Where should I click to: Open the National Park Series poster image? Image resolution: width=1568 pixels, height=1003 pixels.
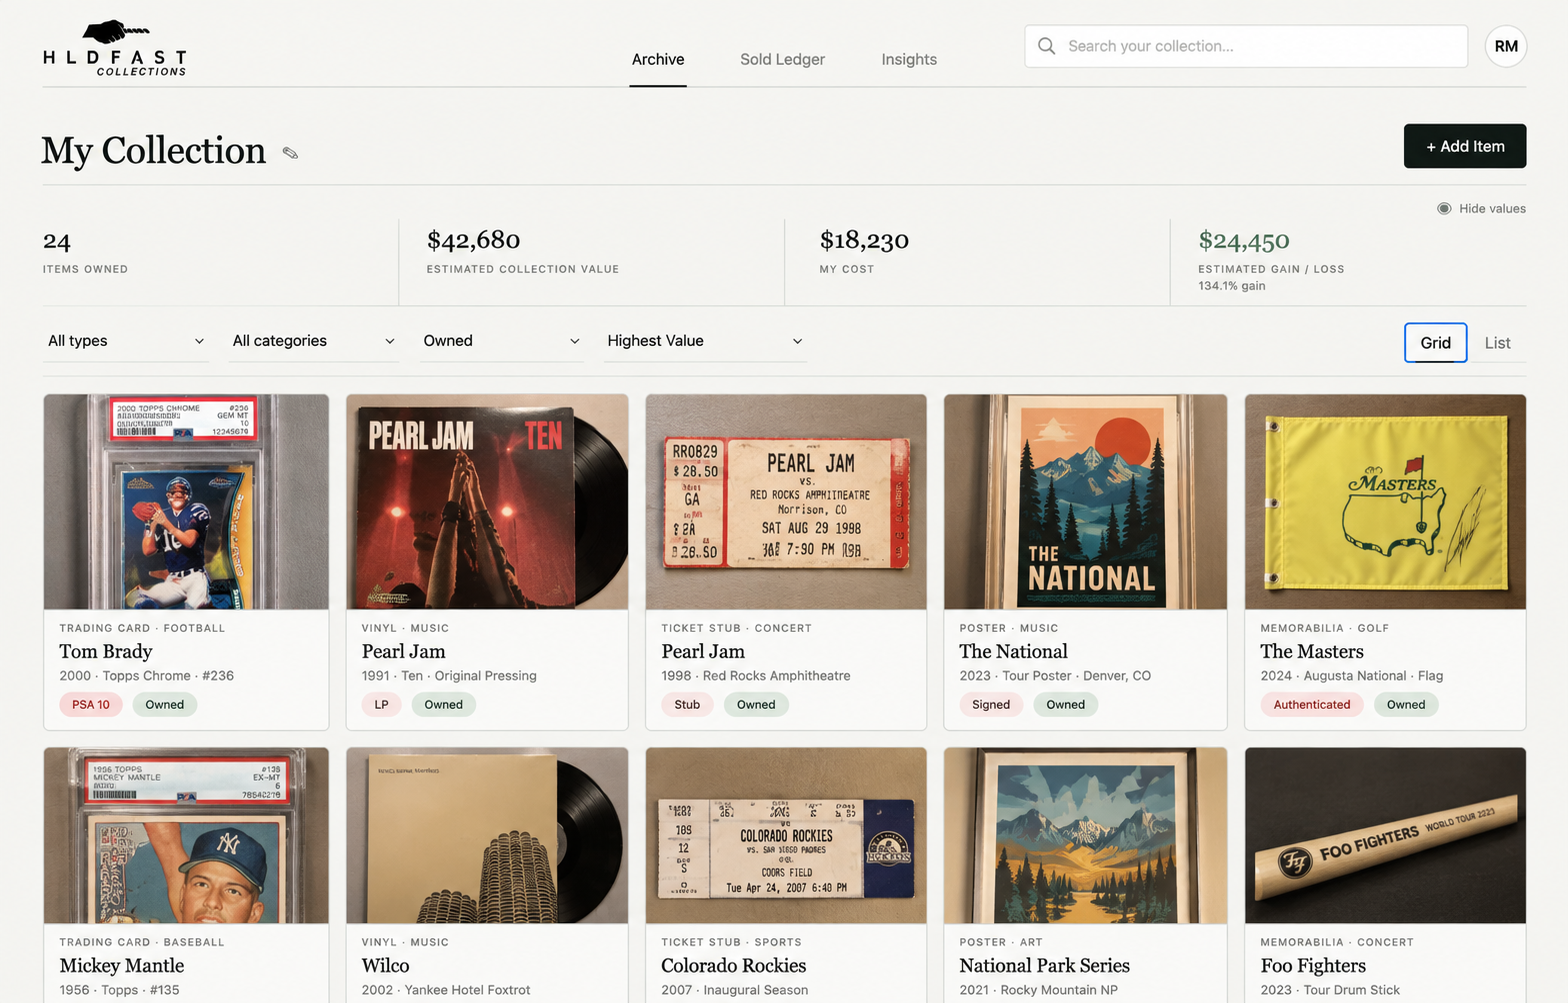pos(1085,836)
